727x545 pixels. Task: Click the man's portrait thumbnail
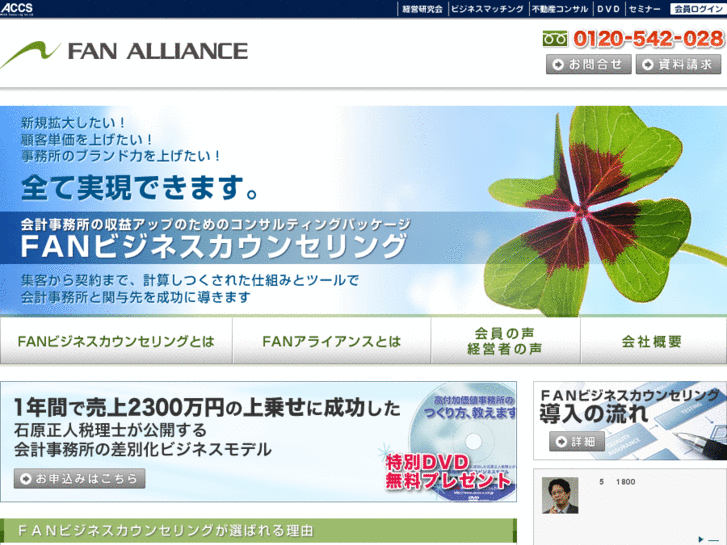(560, 495)
